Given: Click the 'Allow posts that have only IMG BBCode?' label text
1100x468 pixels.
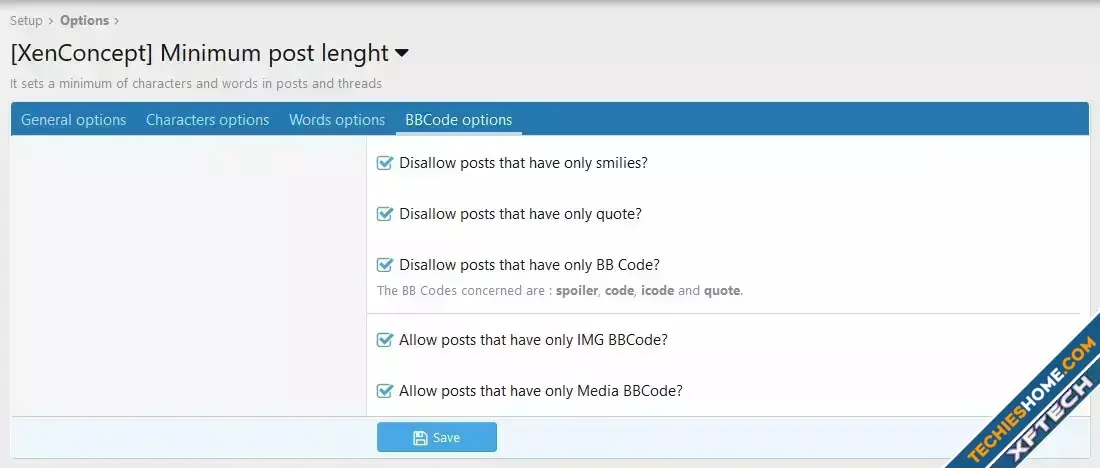Looking at the screenshot, I should pyautogui.click(x=533, y=340).
